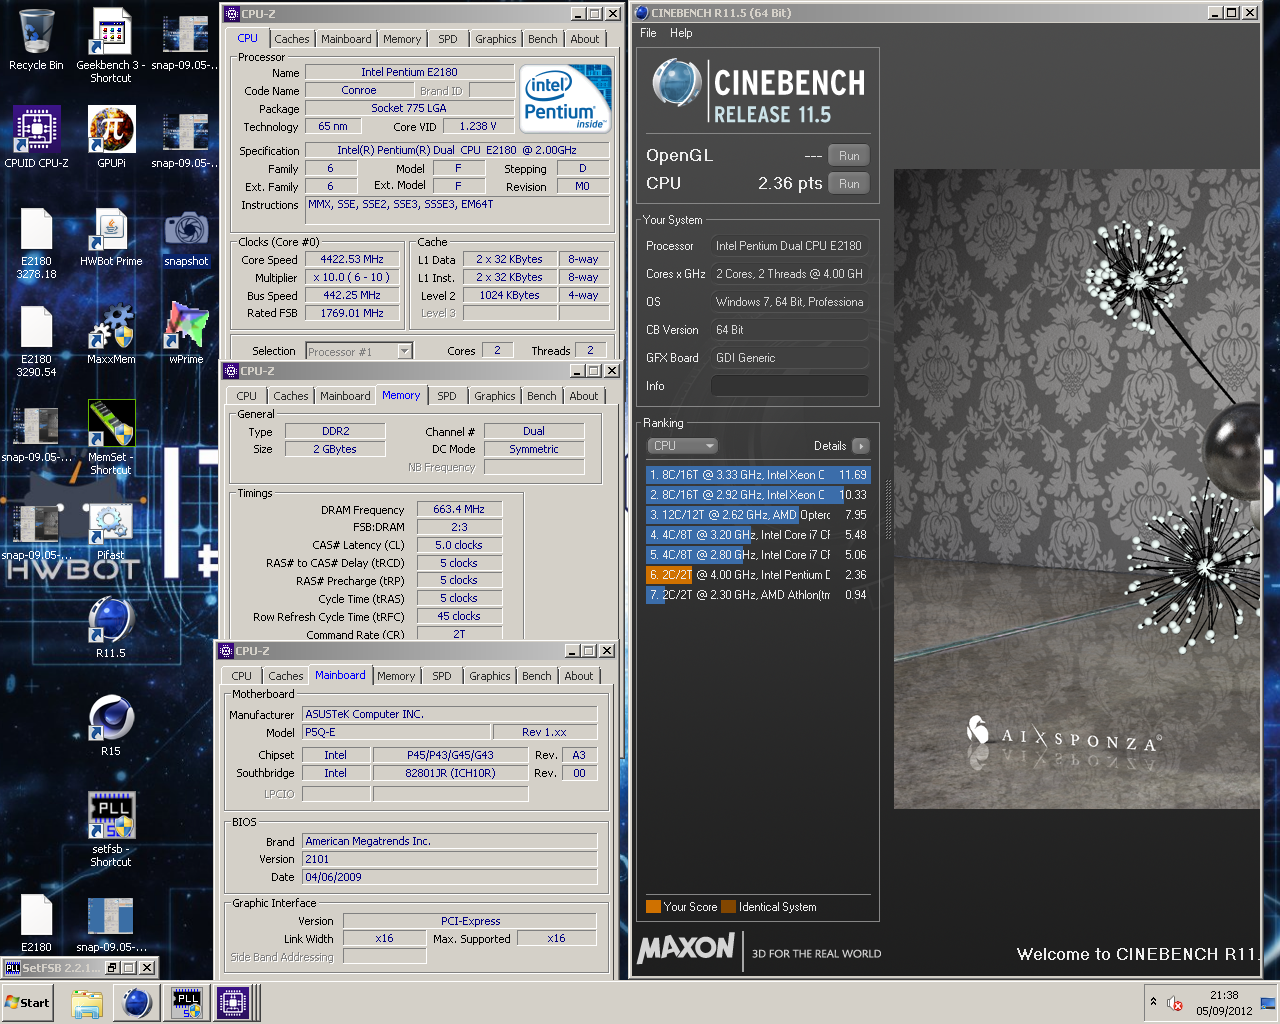
Task: Open Cinebench R11.5 desktop icon
Action: tap(111, 629)
